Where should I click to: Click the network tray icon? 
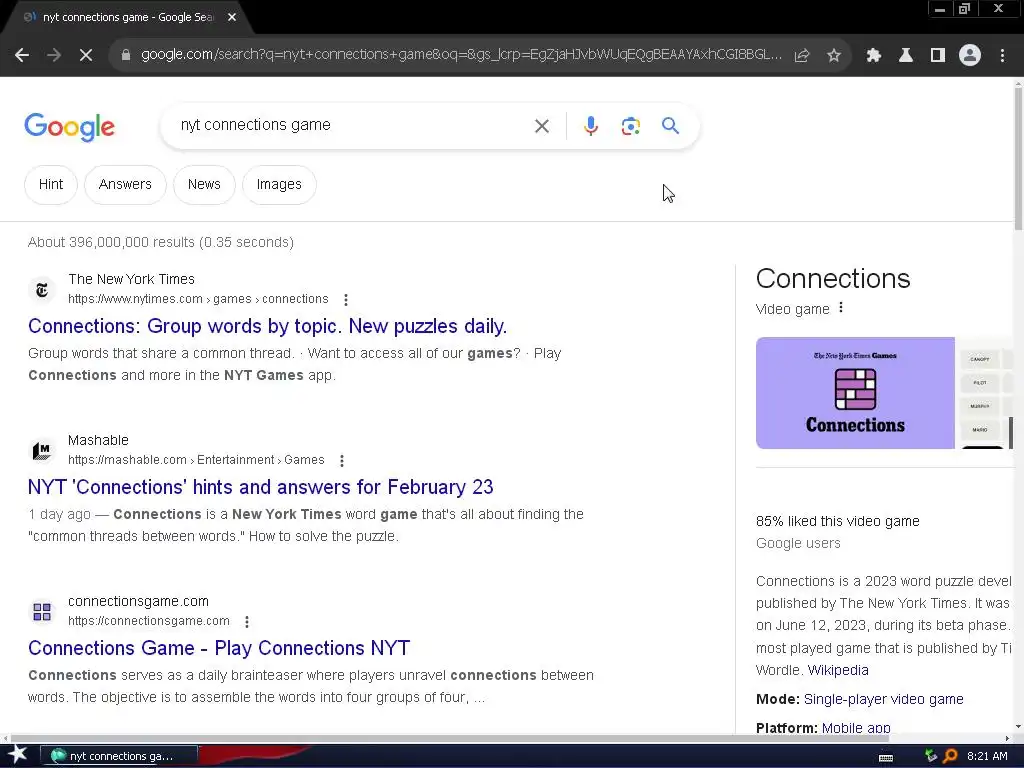[x=931, y=756]
